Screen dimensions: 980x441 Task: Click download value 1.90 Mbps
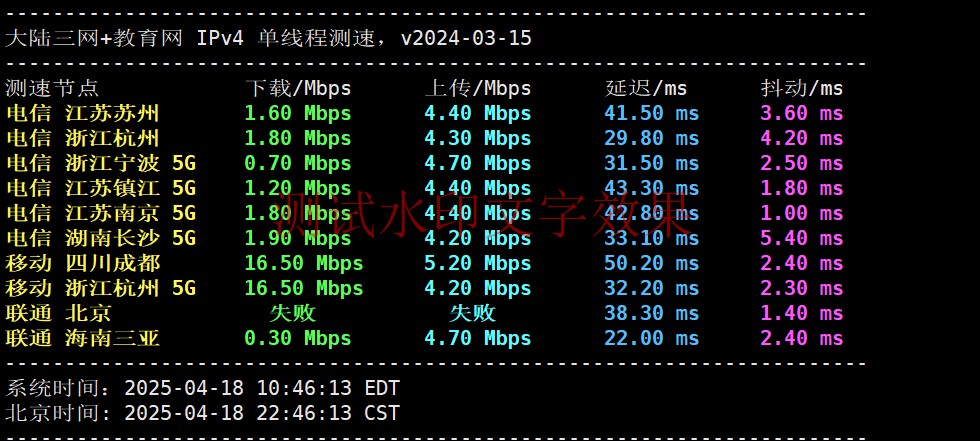(x=298, y=238)
